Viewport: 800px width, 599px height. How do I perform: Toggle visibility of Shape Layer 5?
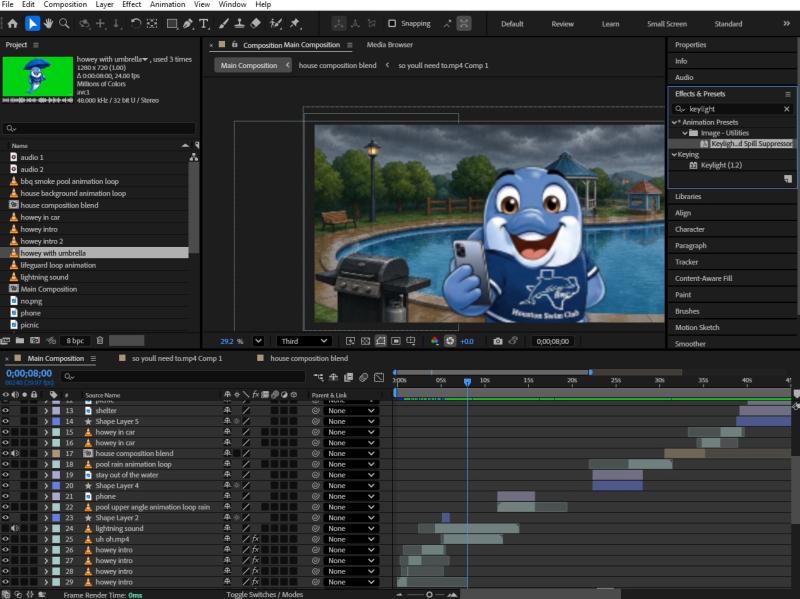pyautogui.click(x=6, y=421)
